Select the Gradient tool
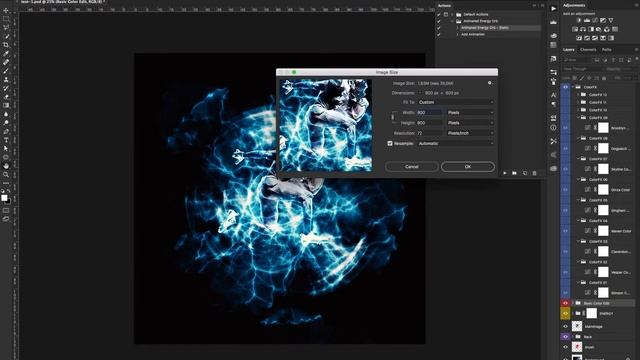 click(x=6, y=105)
